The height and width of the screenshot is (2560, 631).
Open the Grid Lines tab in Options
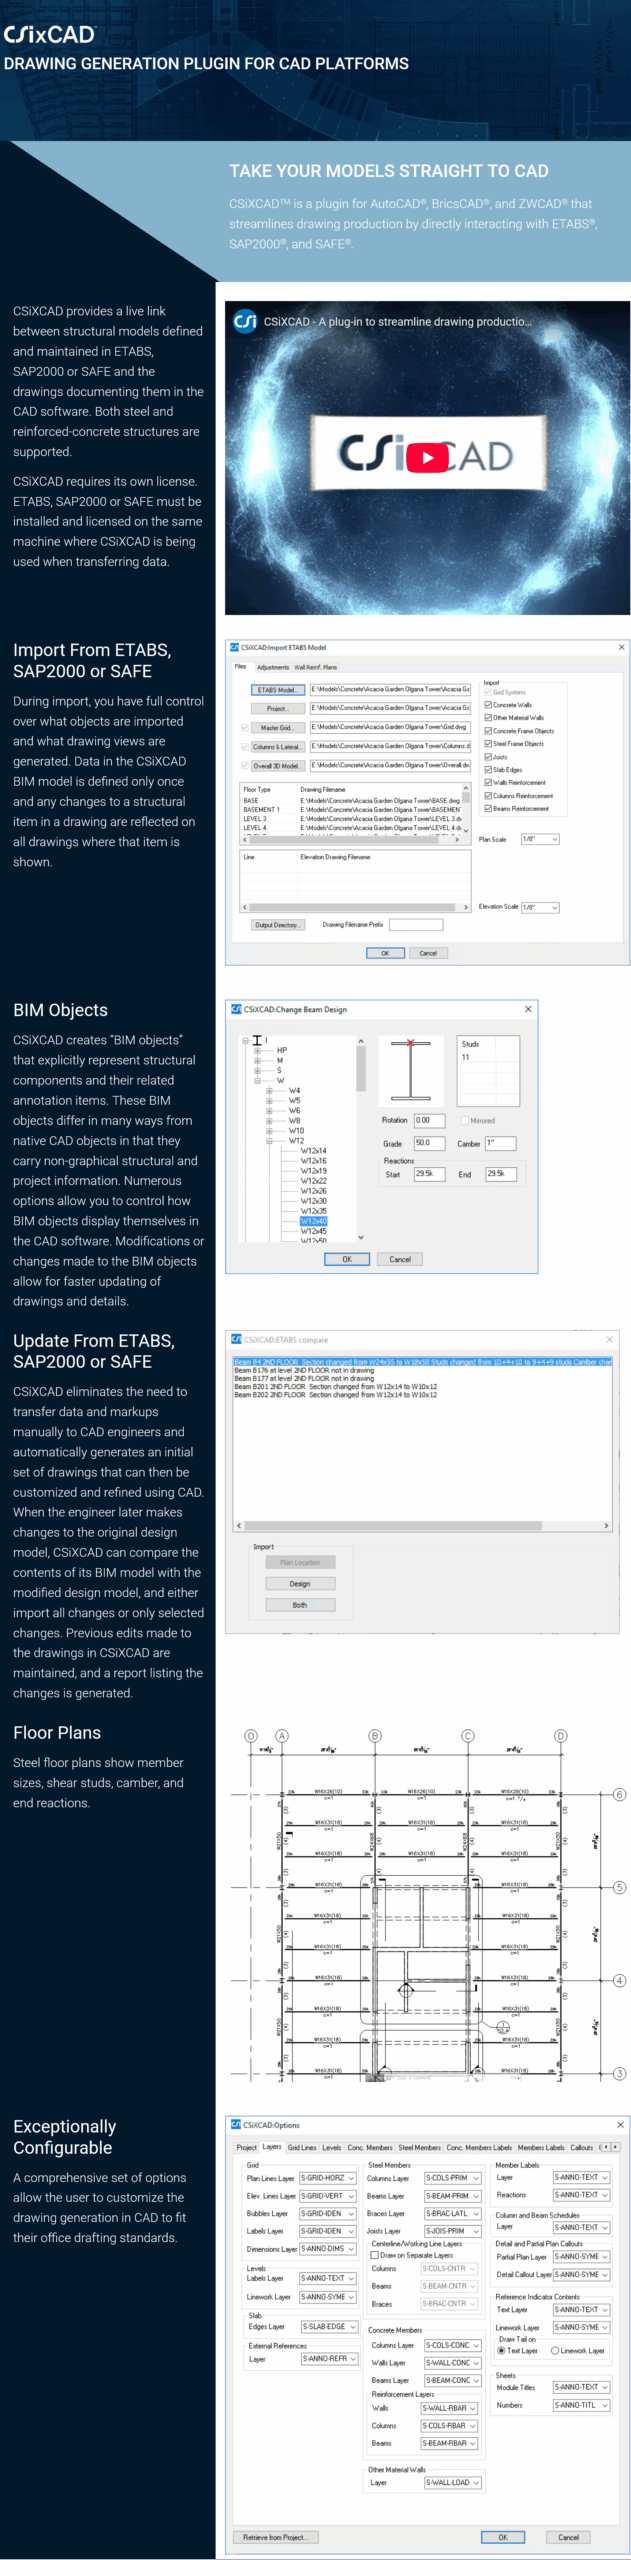(301, 2147)
